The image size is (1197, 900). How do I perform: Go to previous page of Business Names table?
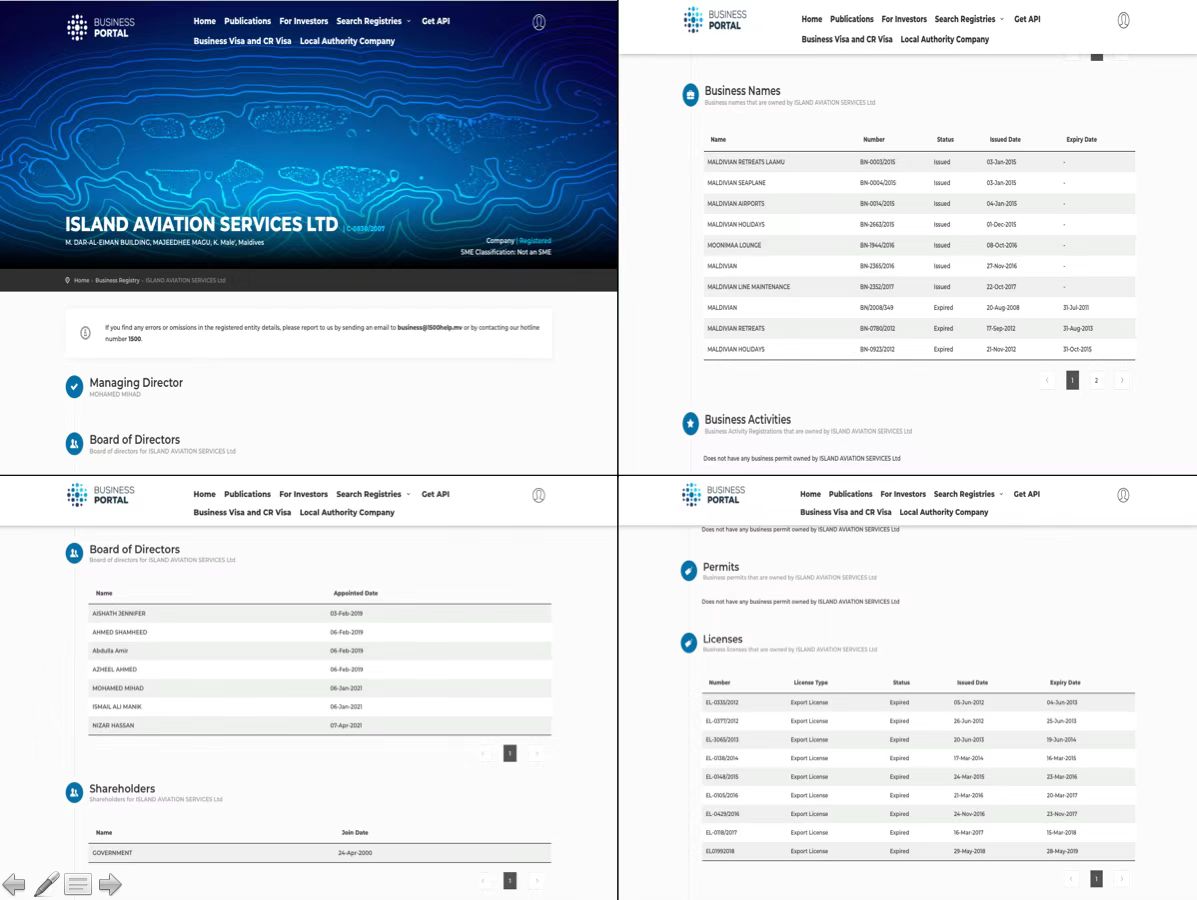(x=1047, y=380)
